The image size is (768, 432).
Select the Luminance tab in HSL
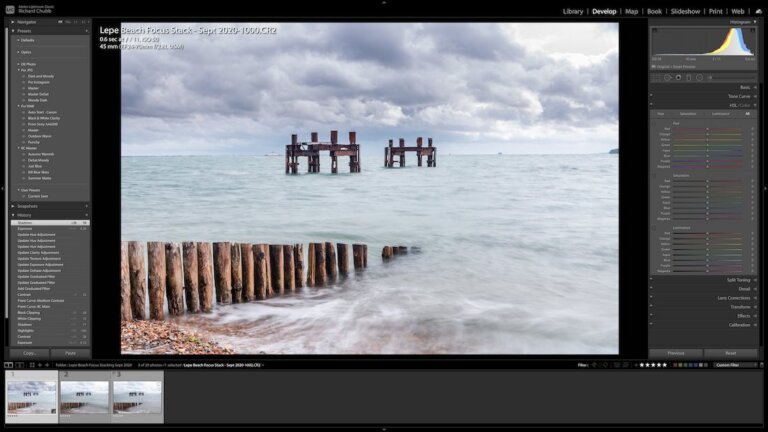[720, 114]
